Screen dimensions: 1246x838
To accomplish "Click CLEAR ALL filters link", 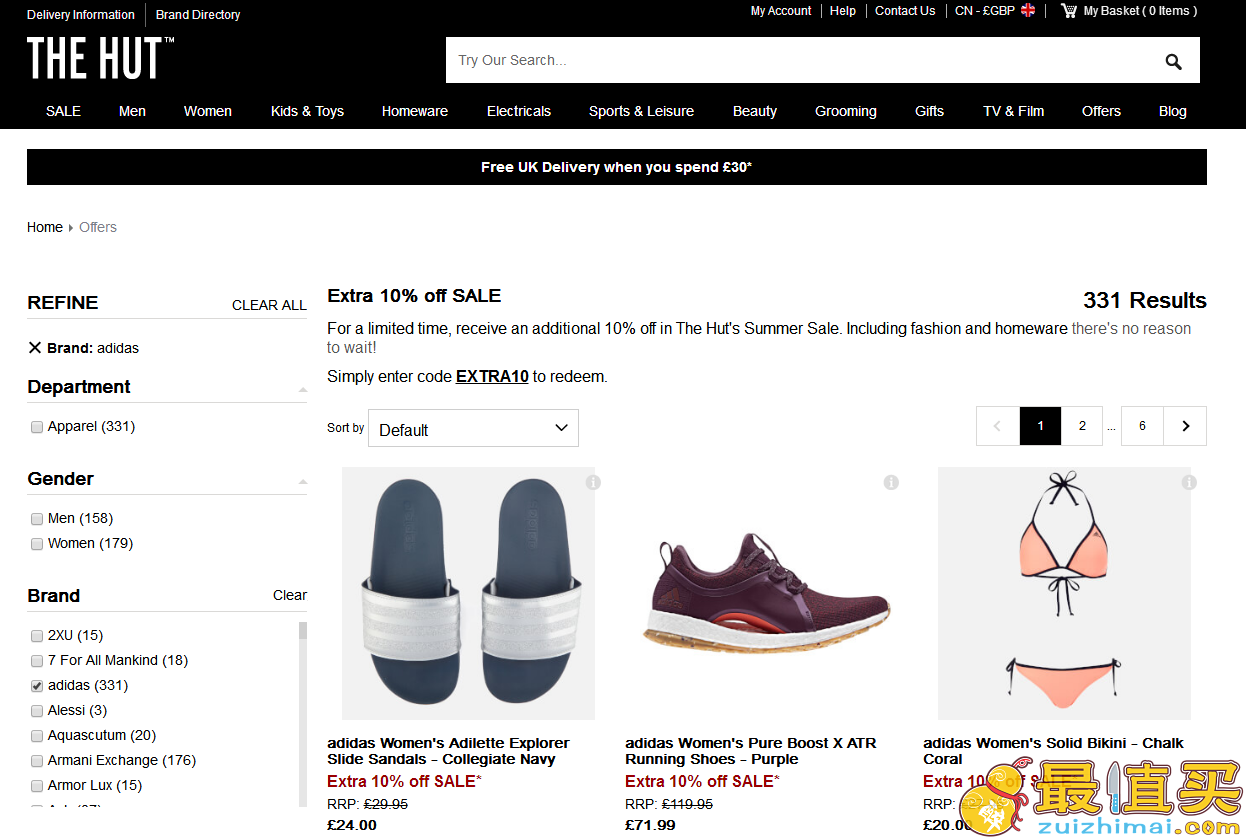I will pos(269,305).
